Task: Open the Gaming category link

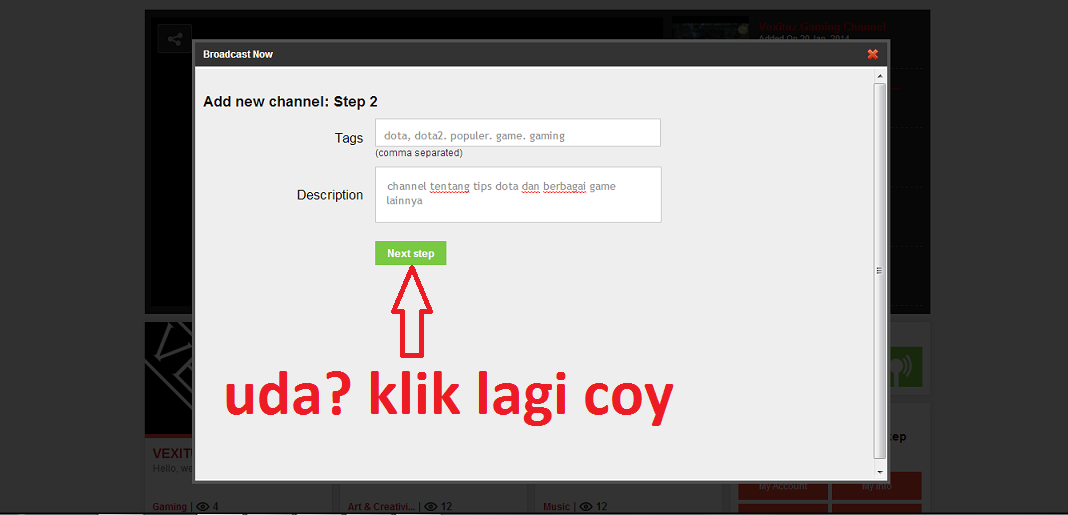Action: tap(169, 507)
